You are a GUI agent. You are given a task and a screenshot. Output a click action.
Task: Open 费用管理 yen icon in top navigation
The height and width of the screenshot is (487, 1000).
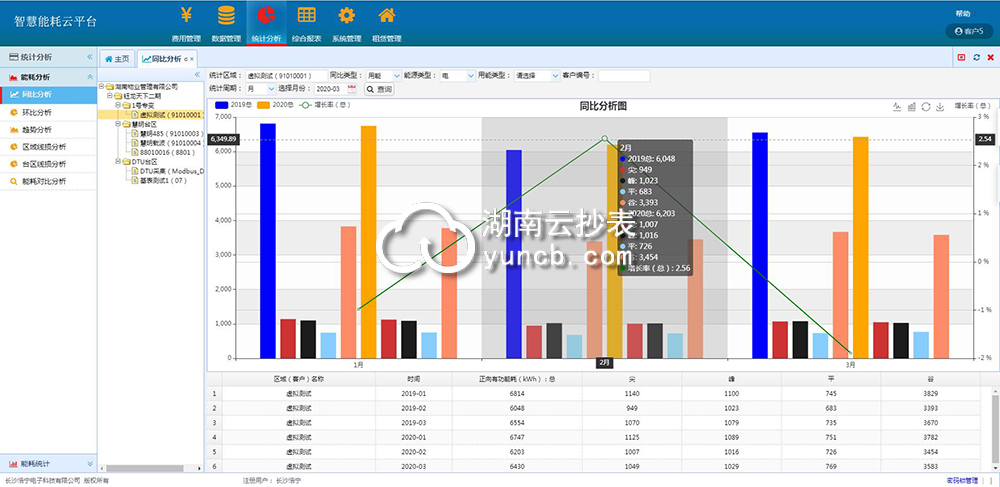[x=185, y=16]
